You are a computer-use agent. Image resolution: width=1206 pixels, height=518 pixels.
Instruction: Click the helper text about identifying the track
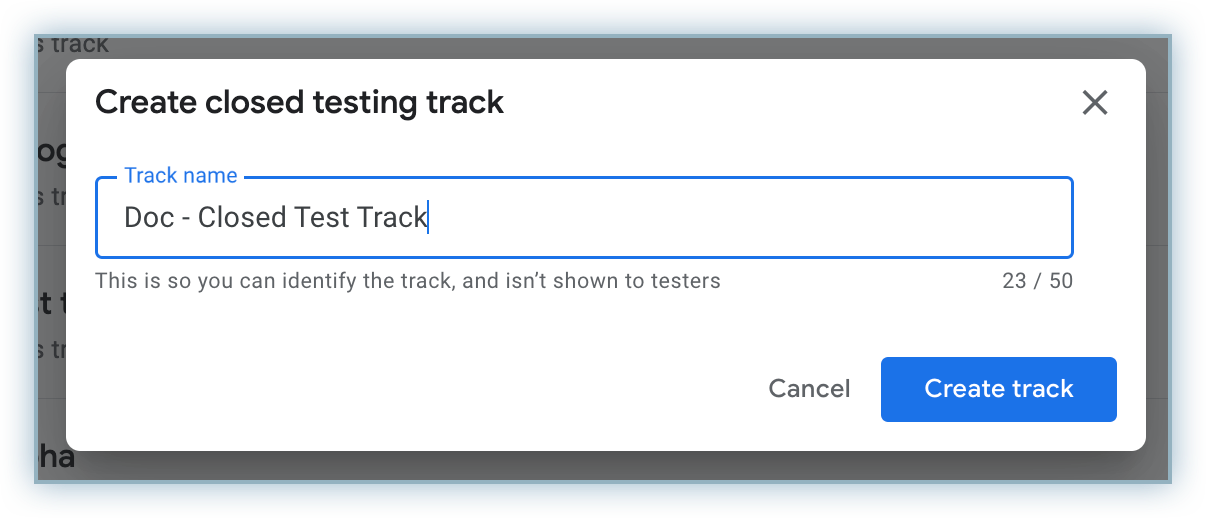(x=407, y=281)
